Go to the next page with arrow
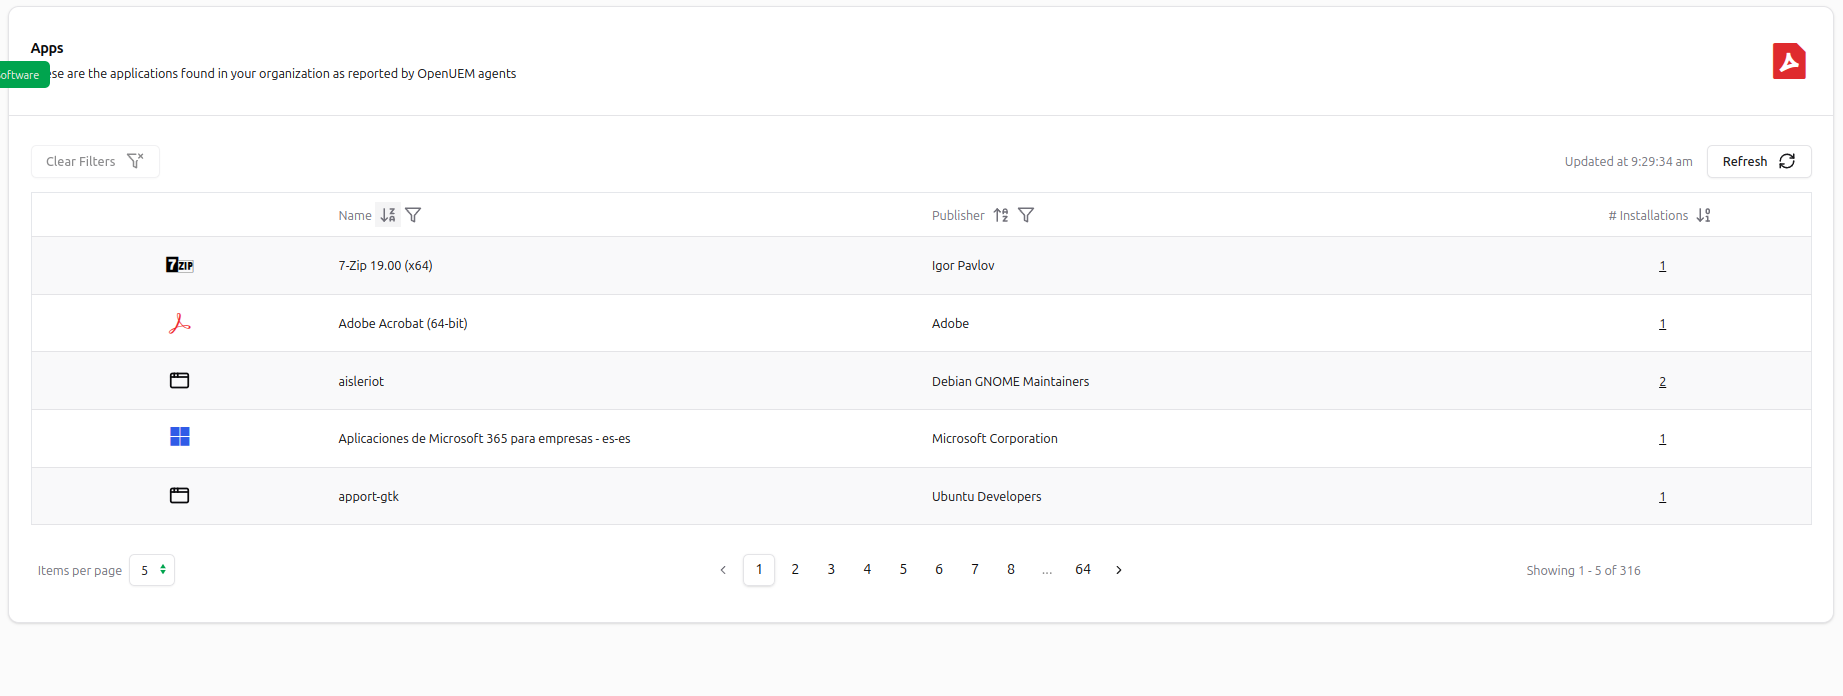1843x696 pixels. [1118, 569]
